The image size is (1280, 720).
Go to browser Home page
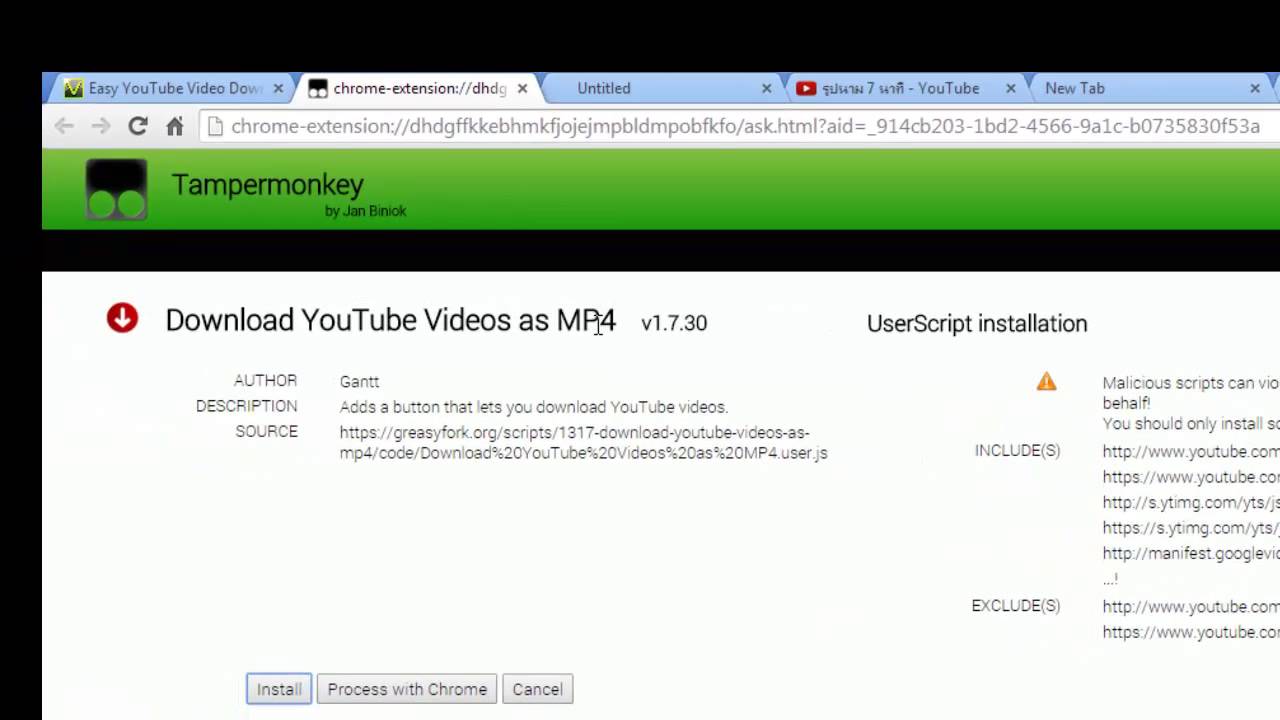pos(175,126)
